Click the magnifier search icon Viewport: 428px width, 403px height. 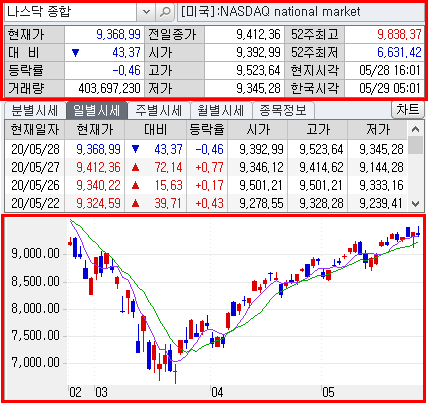[165, 12]
